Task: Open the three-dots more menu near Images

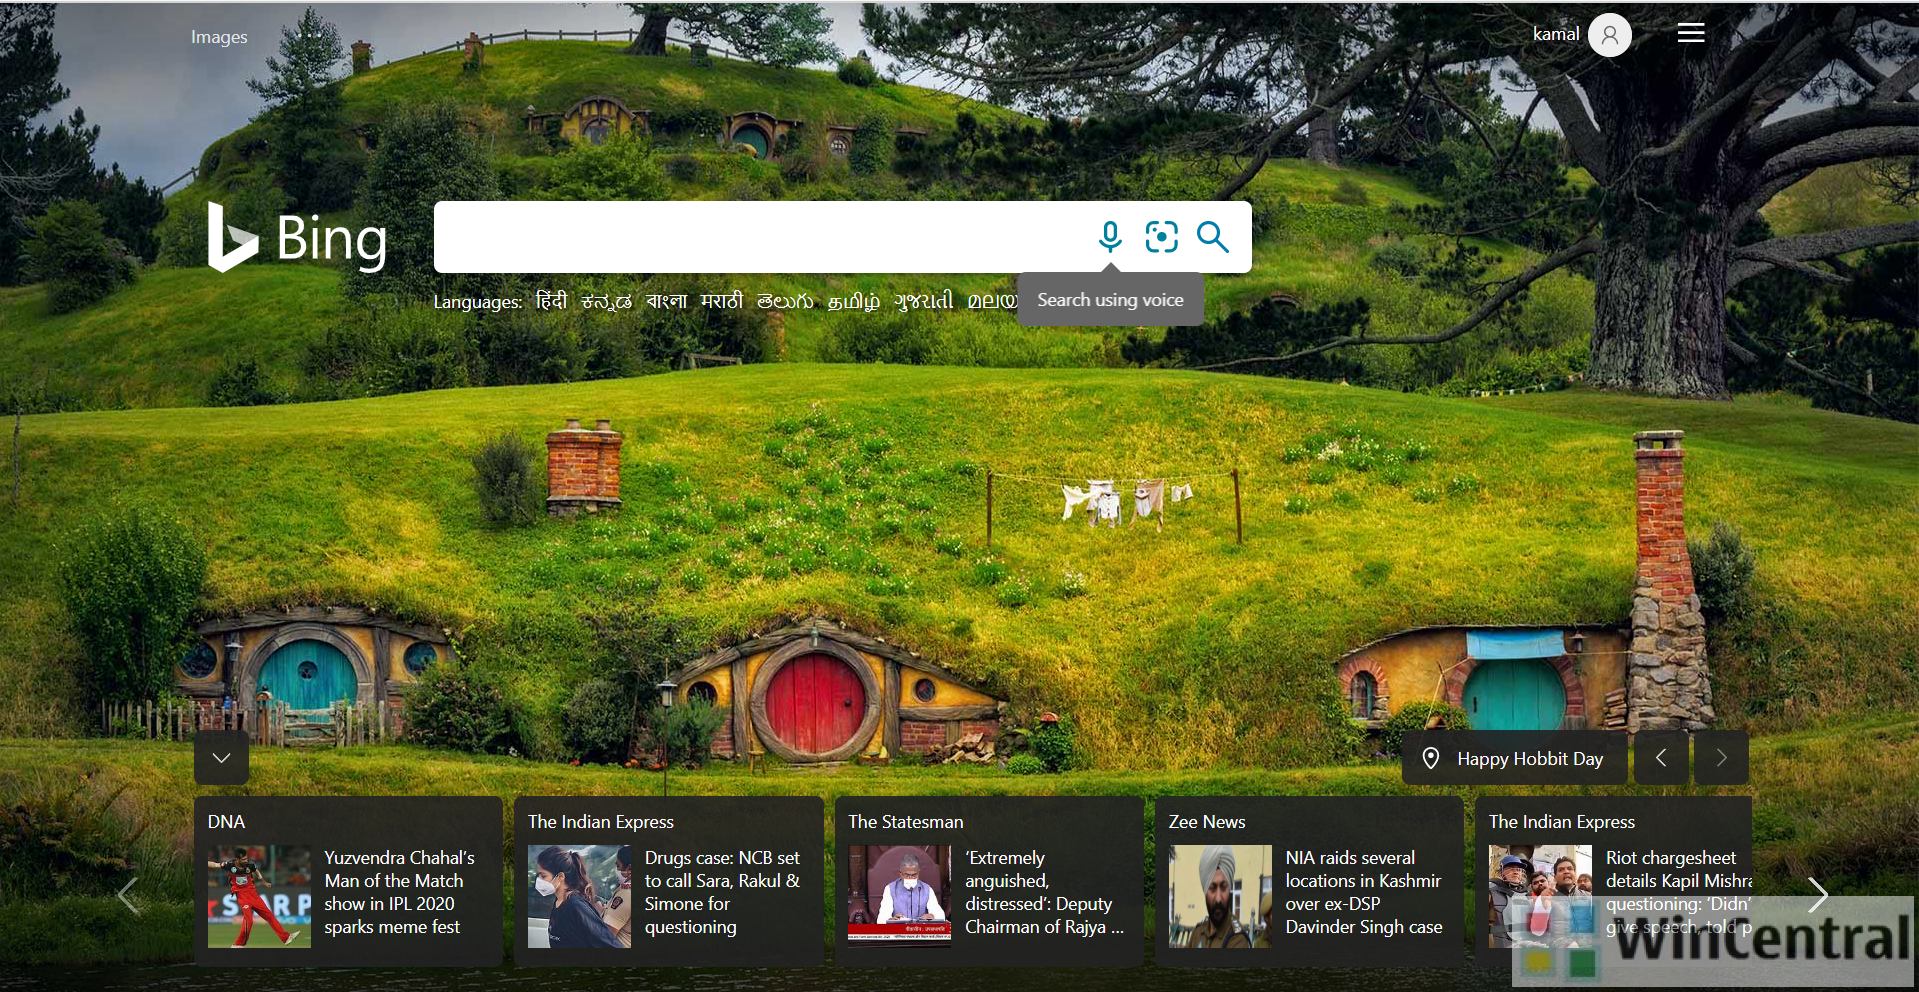Action: (310, 36)
